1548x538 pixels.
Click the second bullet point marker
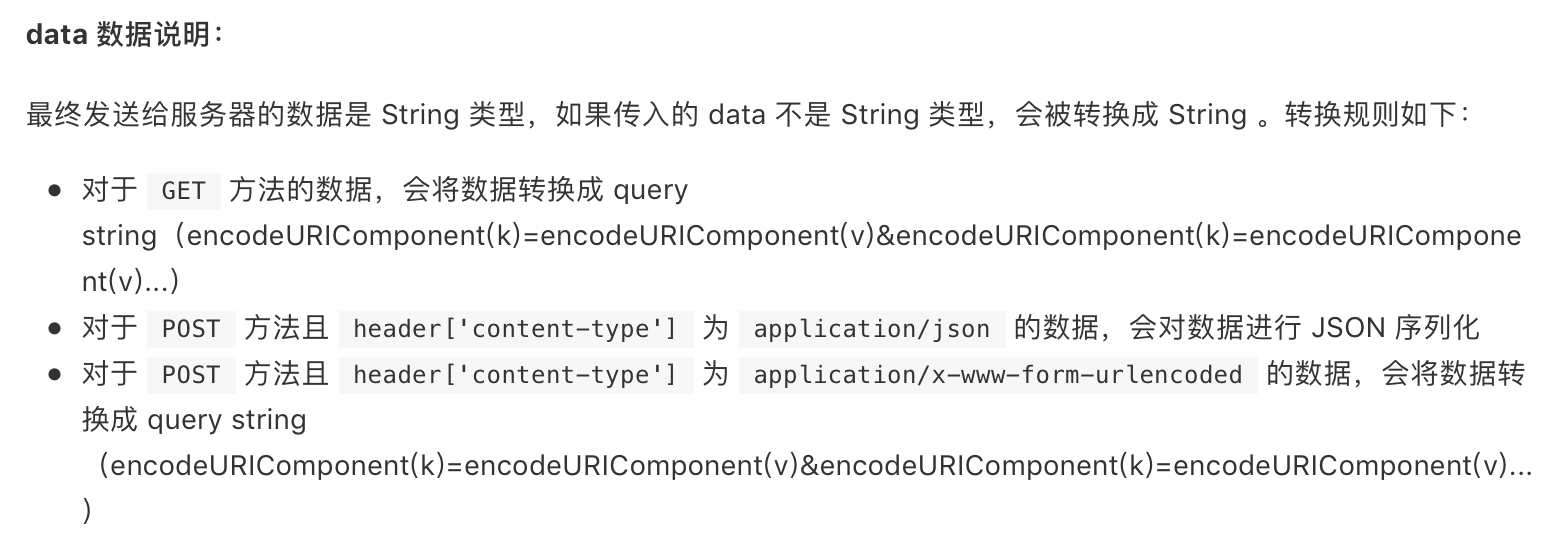pos(55,329)
